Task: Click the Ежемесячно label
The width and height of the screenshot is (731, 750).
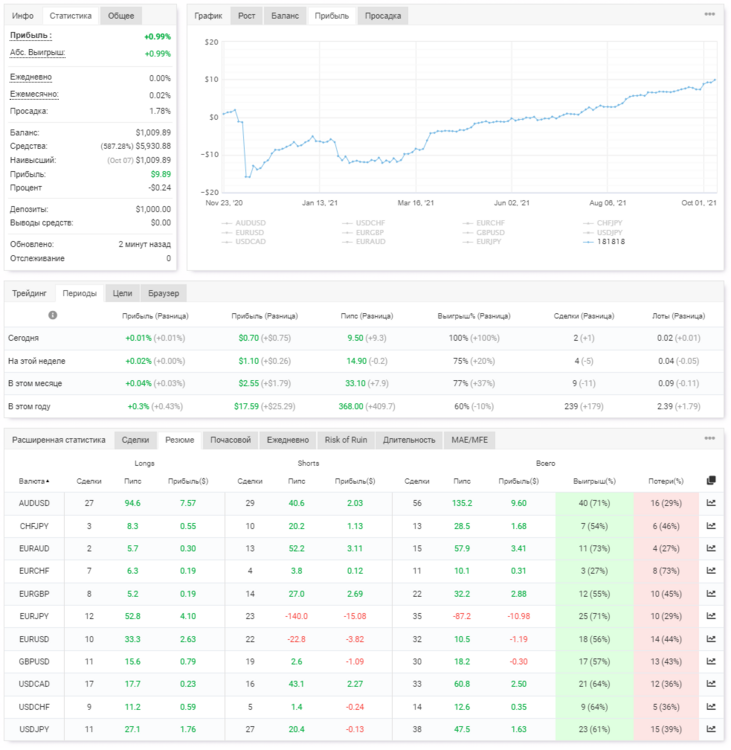Action: tap(34, 95)
